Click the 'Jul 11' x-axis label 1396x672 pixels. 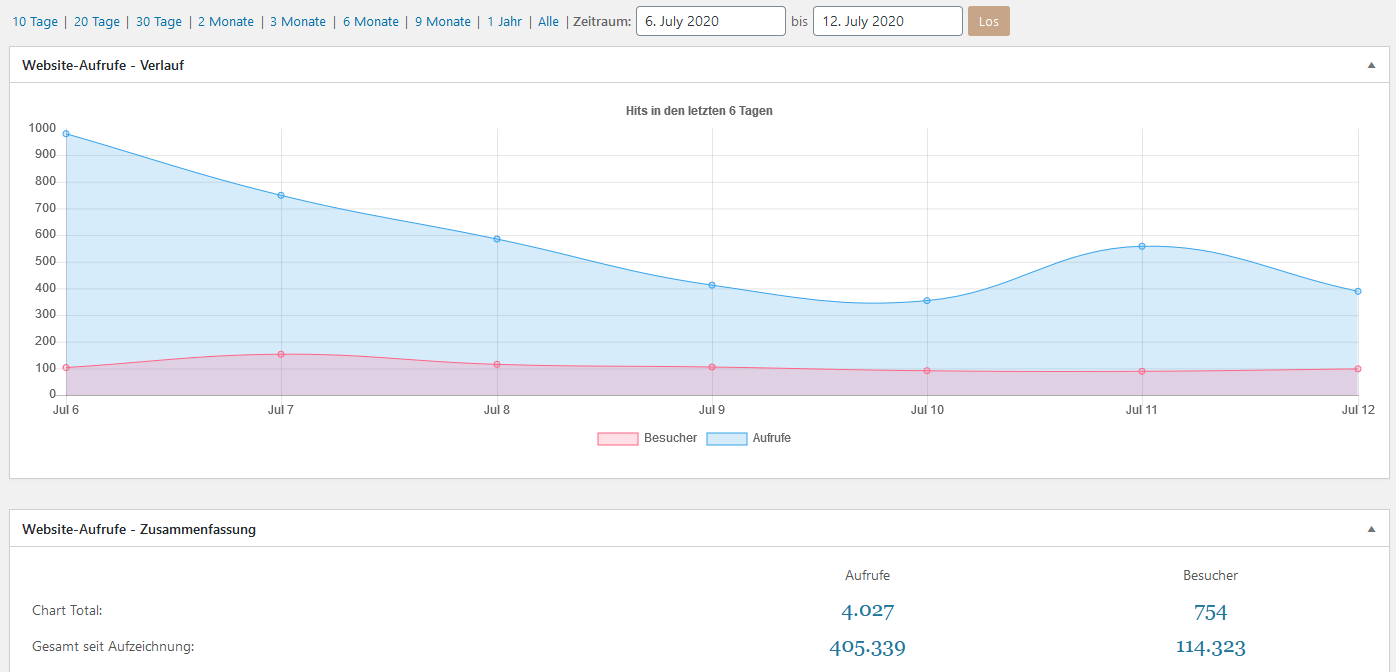pyautogui.click(x=1142, y=410)
